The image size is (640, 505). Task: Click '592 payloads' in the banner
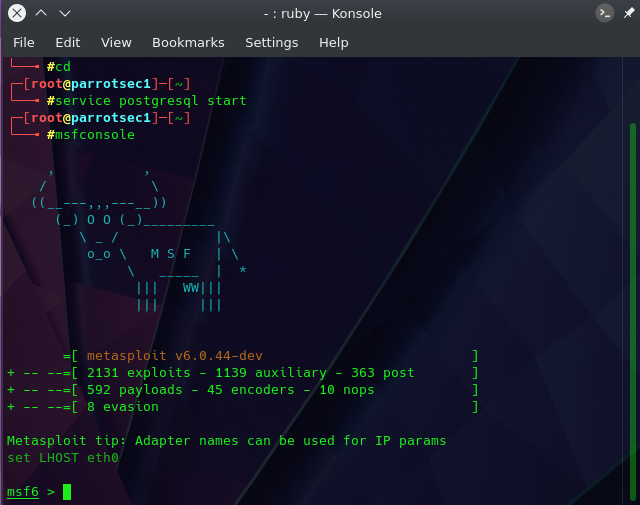[135, 389]
